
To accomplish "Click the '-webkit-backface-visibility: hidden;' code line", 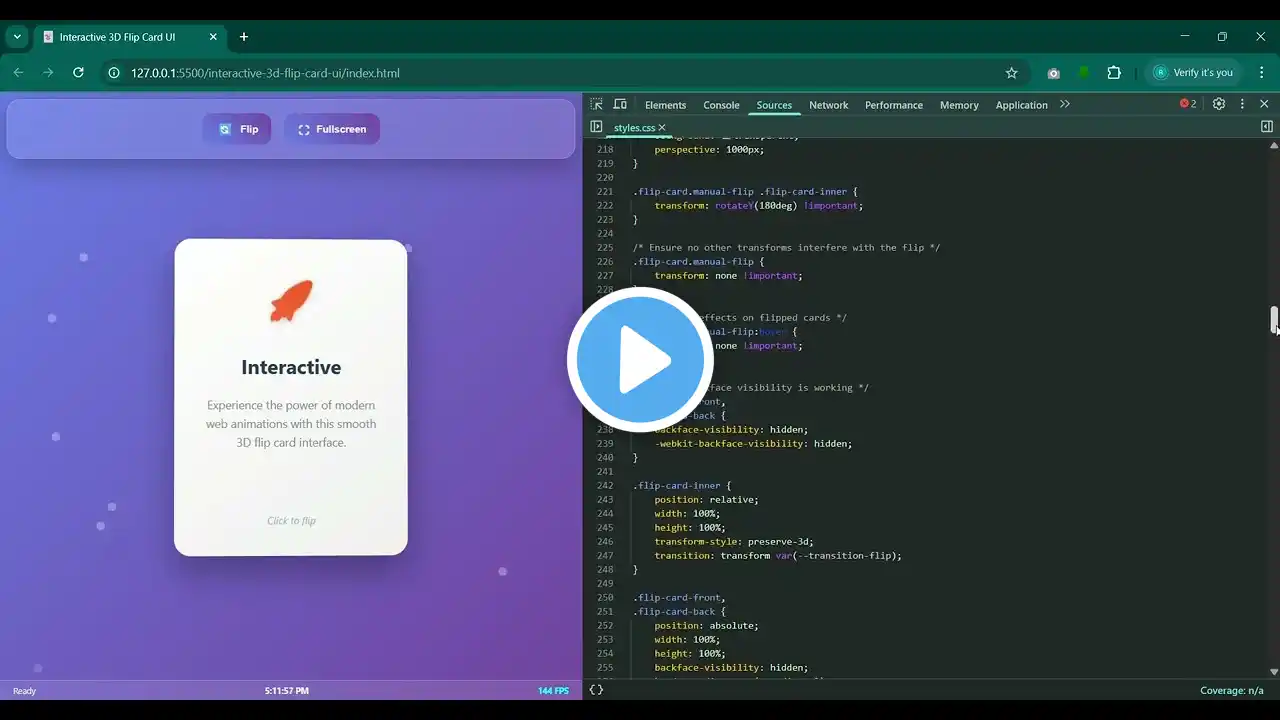I will click(753, 444).
